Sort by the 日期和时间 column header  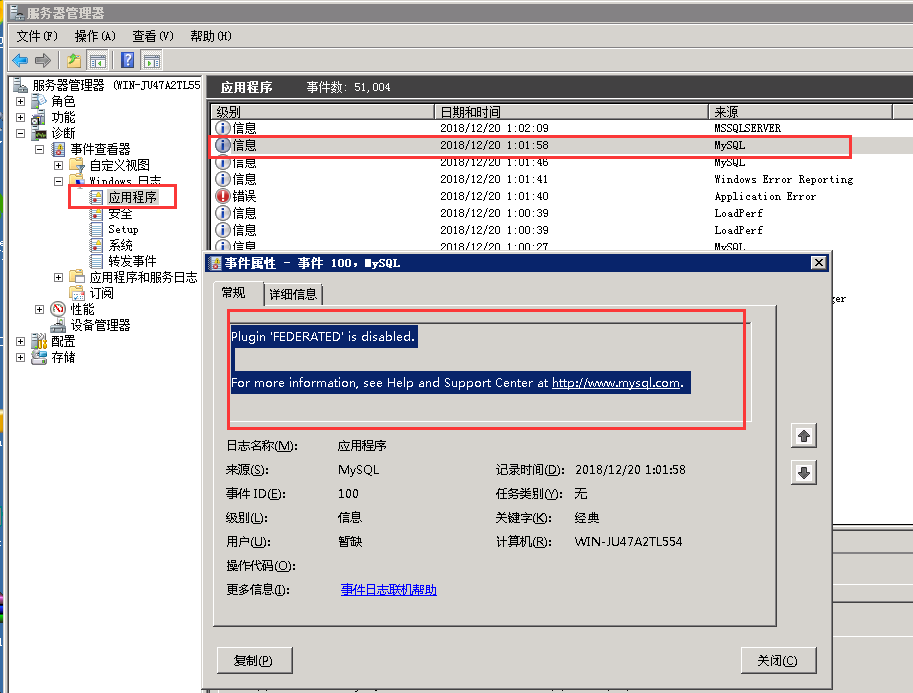point(571,111)
